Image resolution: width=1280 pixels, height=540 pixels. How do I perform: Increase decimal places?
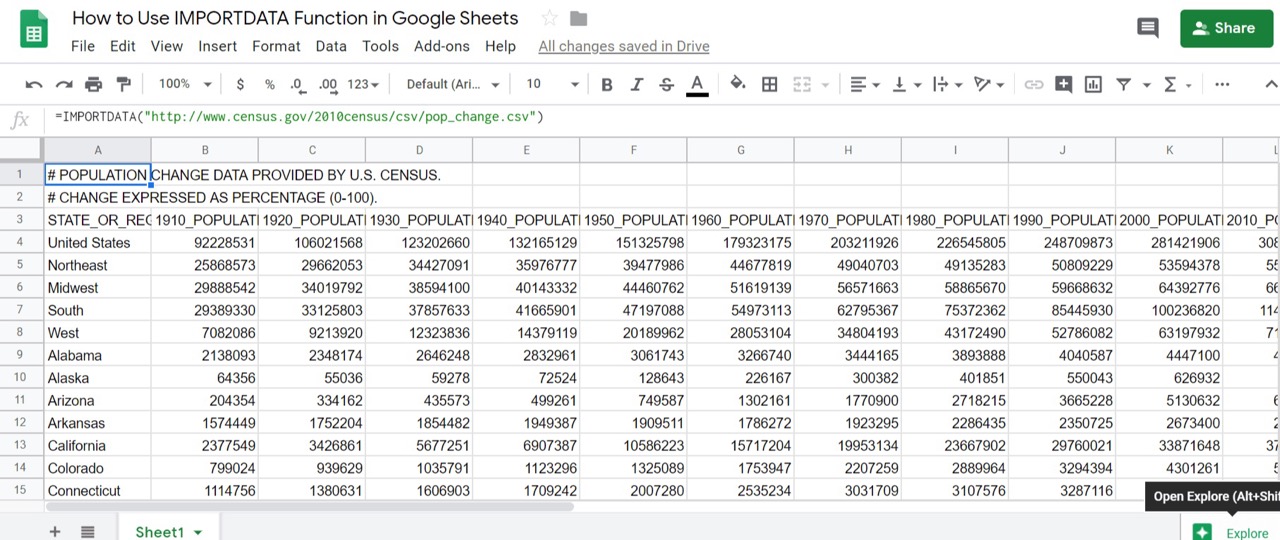coord(327,85)
